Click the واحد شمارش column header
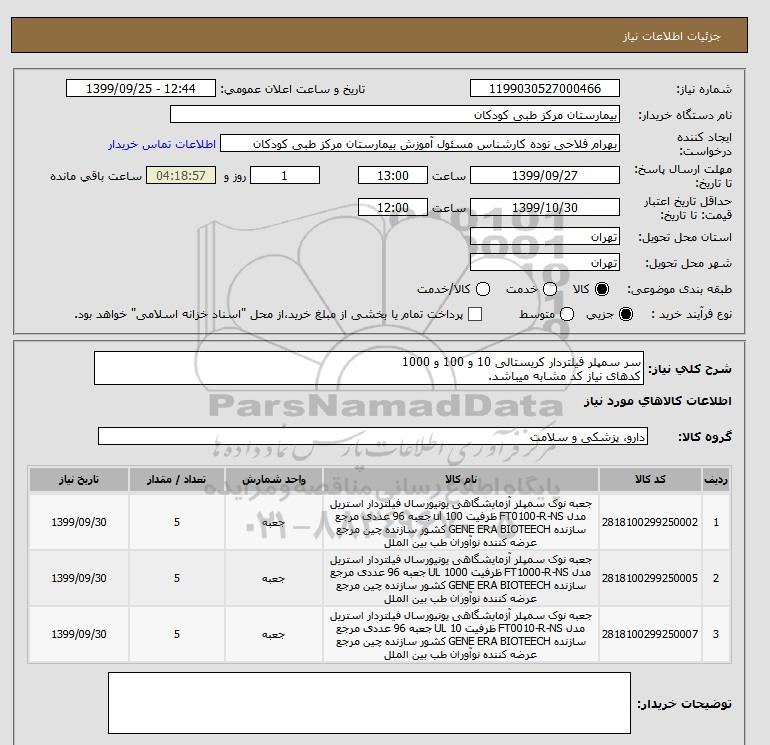770x745 pixels. (274, 479)
